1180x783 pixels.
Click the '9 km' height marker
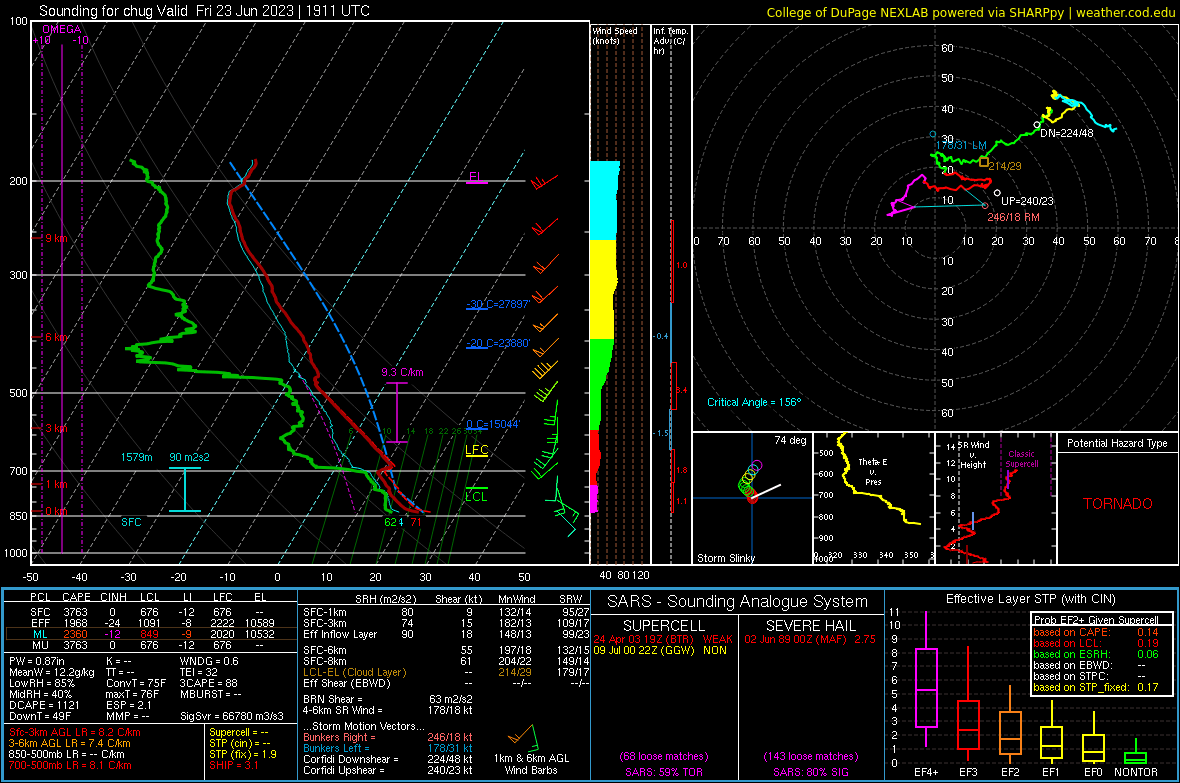tap(56, 238)
